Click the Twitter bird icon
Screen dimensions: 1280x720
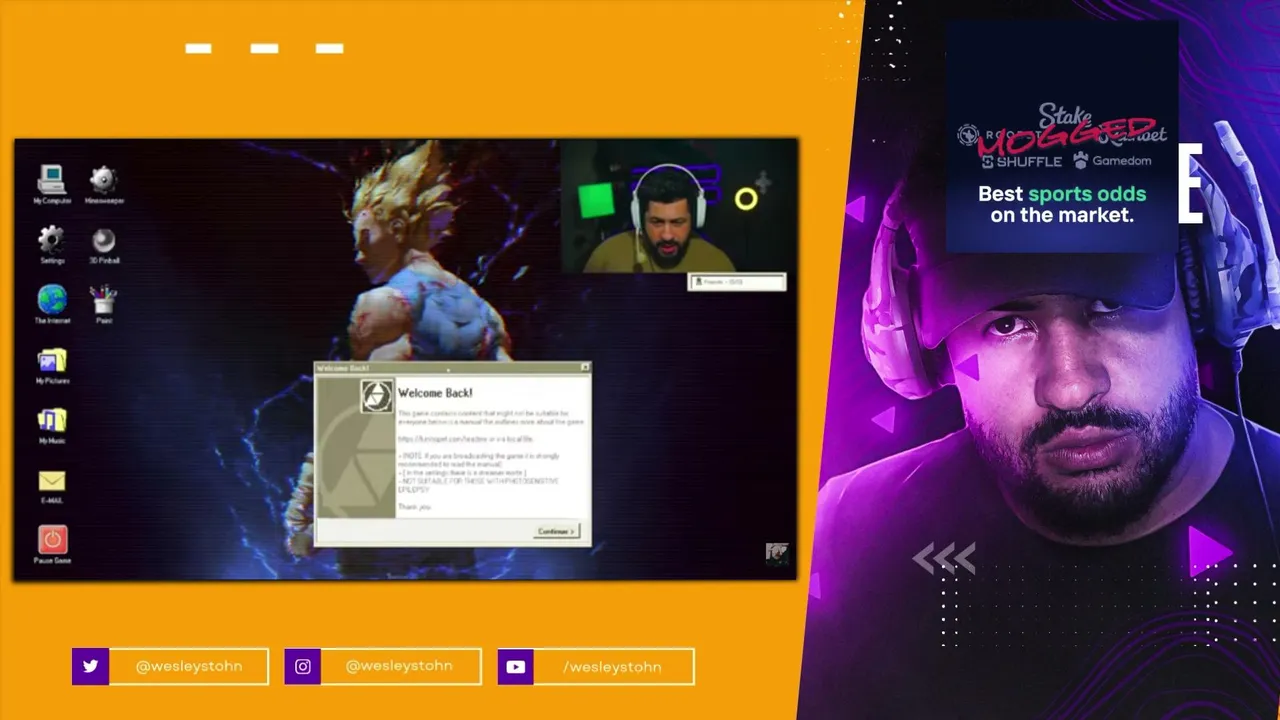90,667
